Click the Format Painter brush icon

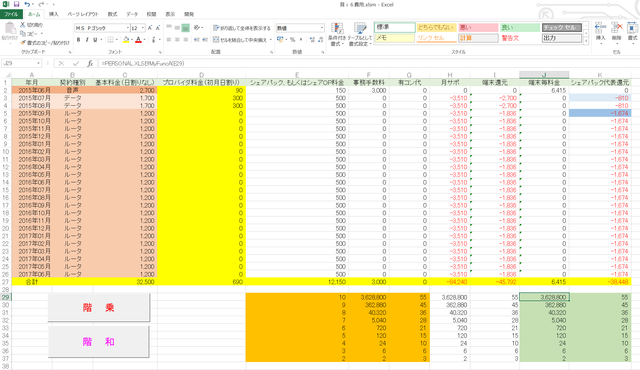click(23, 42)
